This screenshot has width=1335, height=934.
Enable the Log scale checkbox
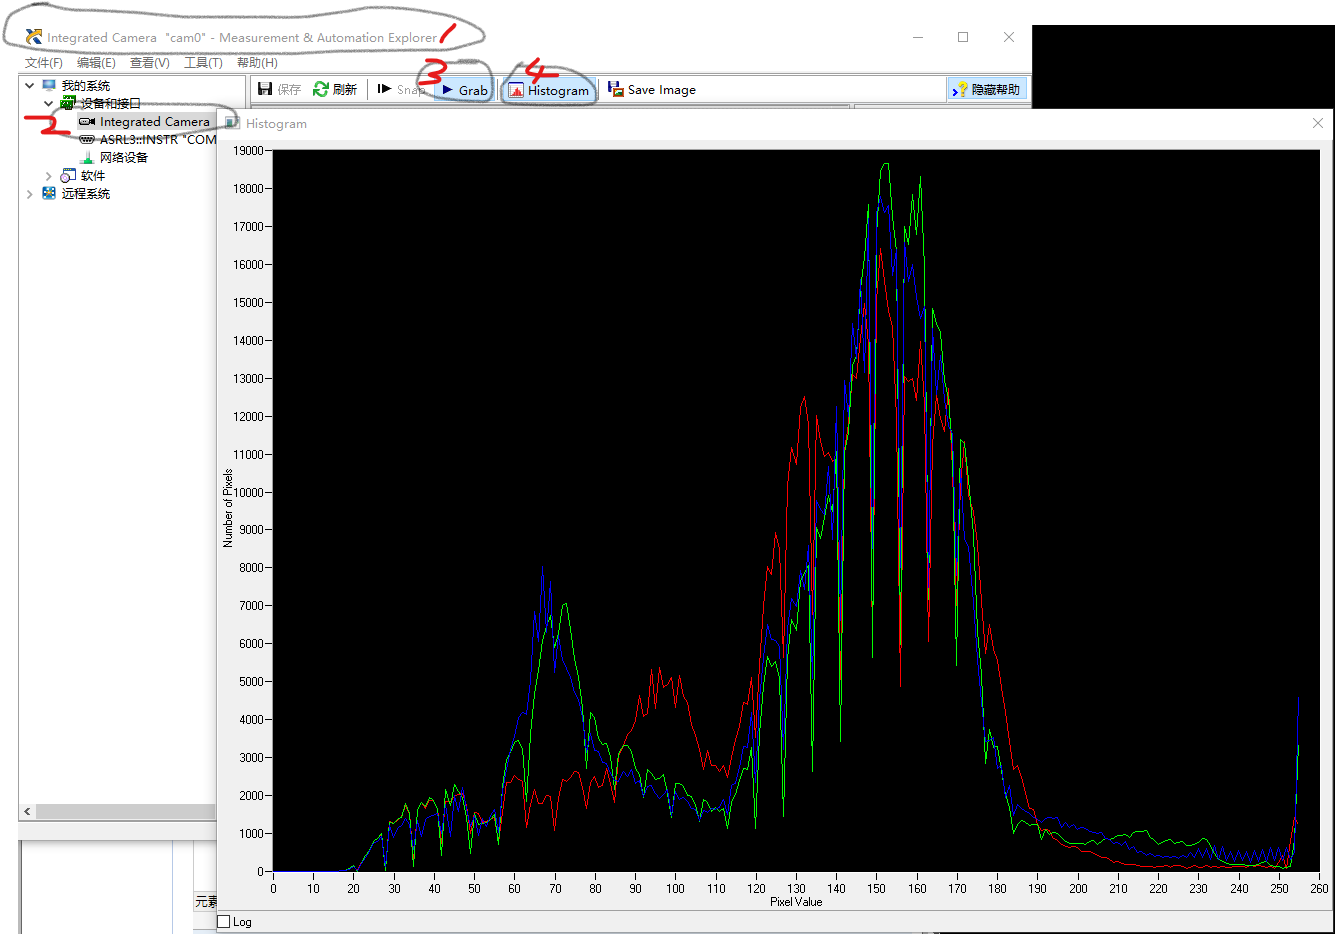(224, 922)
